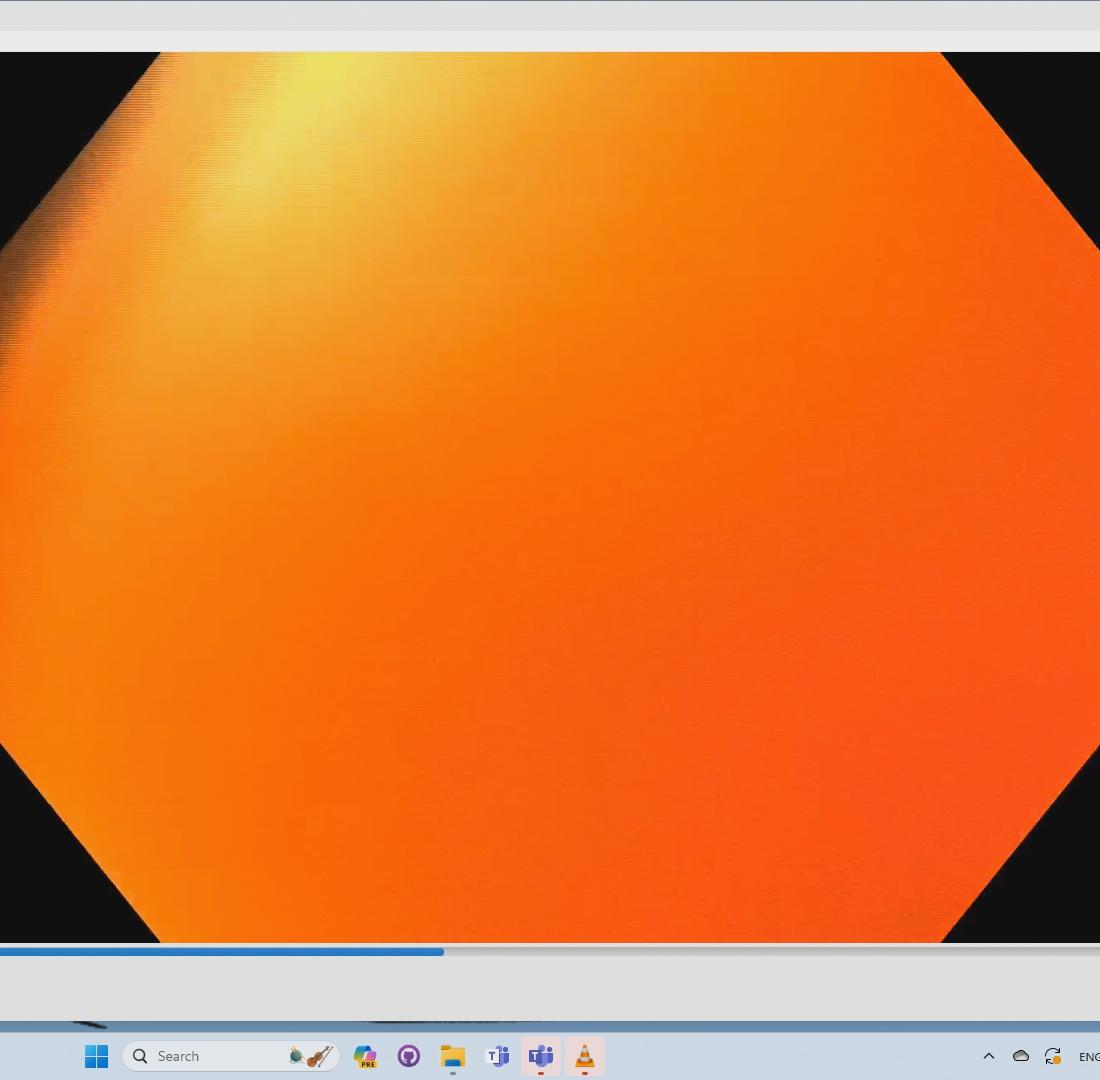Image resolution: width=1100 pixels, height=1080 pixels.
Task: Launch GitHub Desktop from taskbar
Action: [409, 1056]
